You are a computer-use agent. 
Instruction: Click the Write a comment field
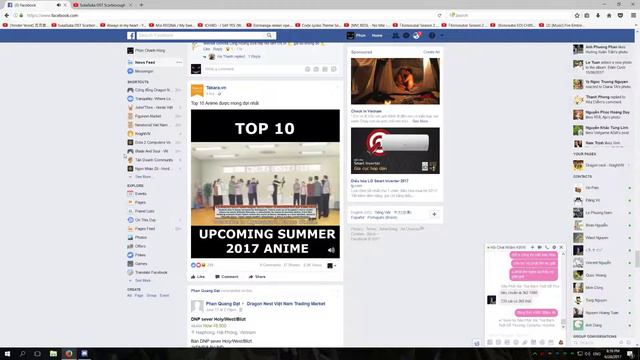(x=253, y=69)
